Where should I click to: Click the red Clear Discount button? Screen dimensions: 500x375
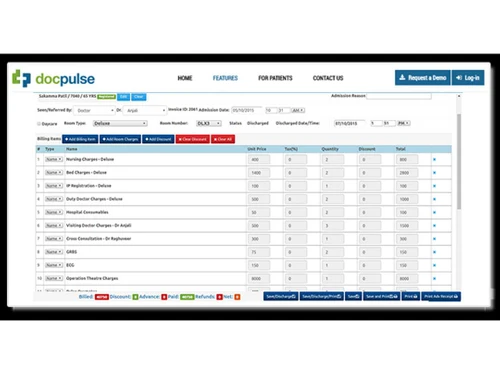tap(193, 139)
